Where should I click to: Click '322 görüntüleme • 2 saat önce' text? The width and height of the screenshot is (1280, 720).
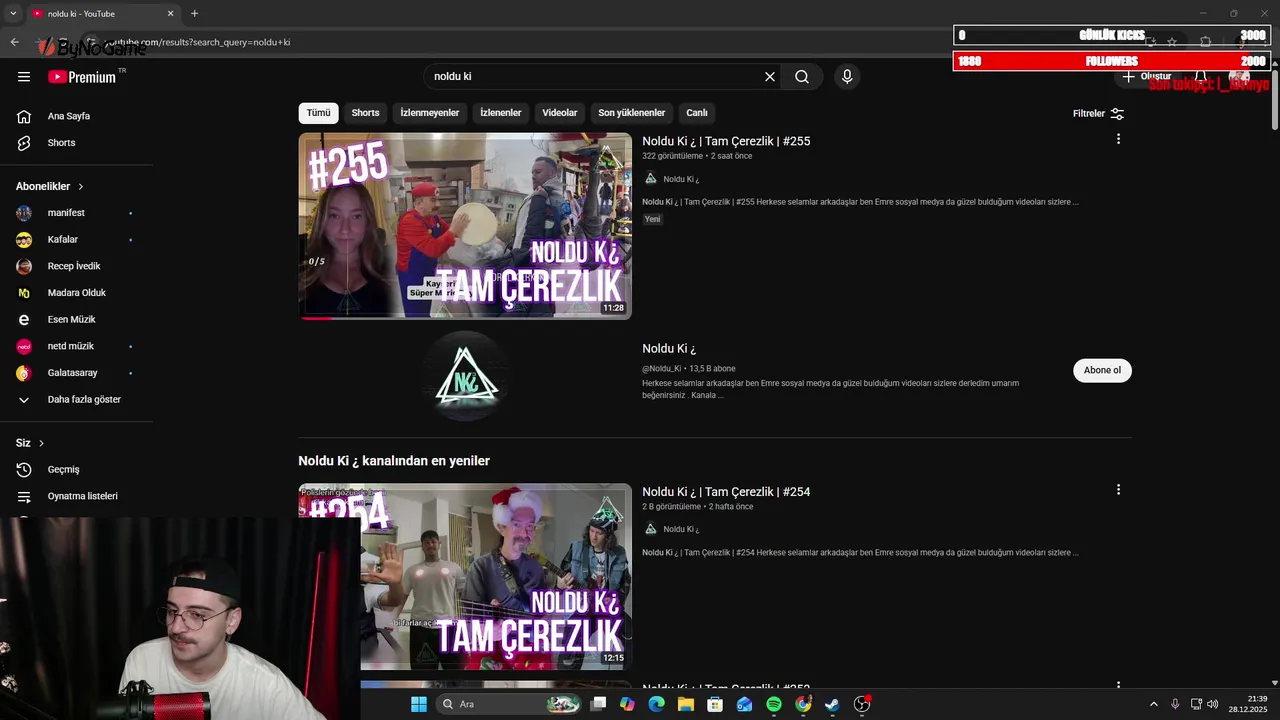tap(697, 157)
